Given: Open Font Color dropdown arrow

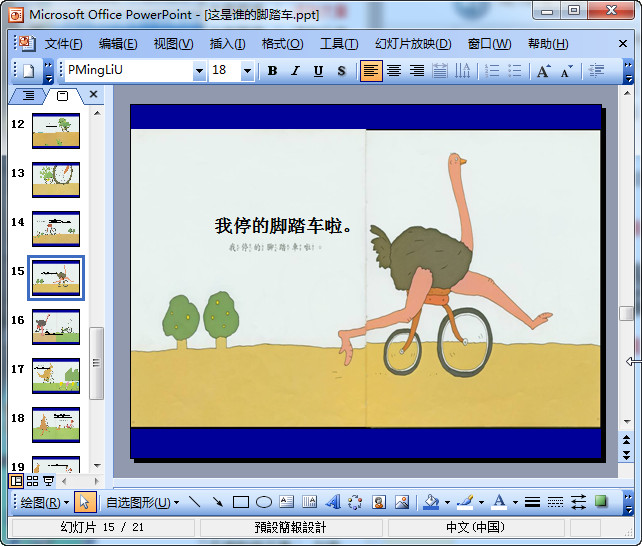Looking at the screenshot, I should [x=515, y=503].
